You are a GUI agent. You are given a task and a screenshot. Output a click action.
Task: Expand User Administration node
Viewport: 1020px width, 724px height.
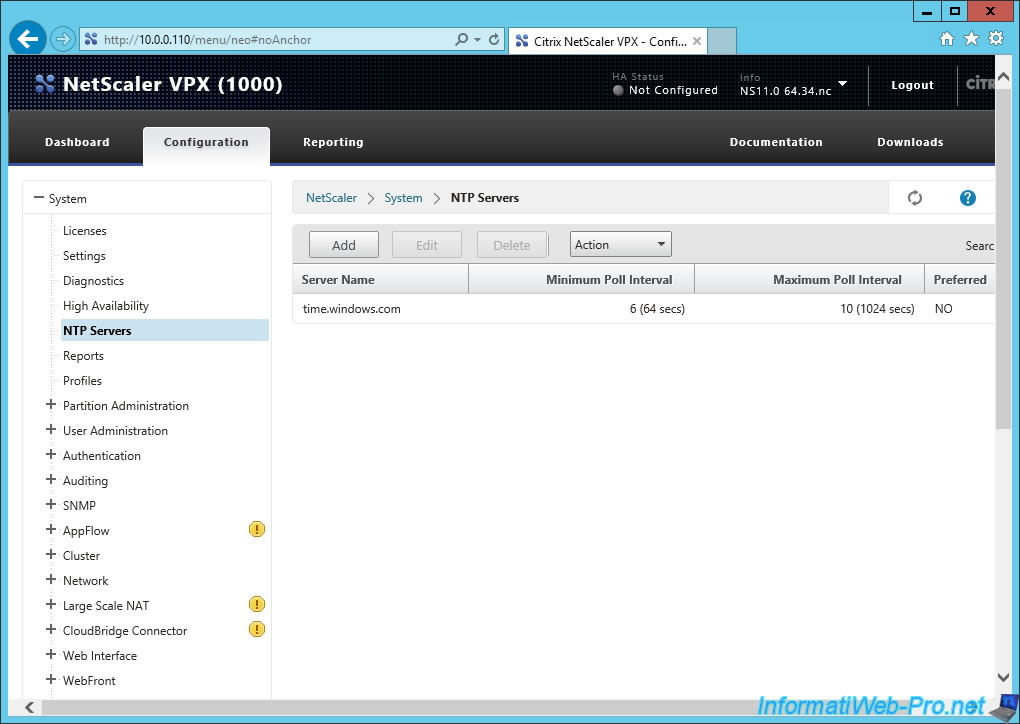[x=51, y=429]
